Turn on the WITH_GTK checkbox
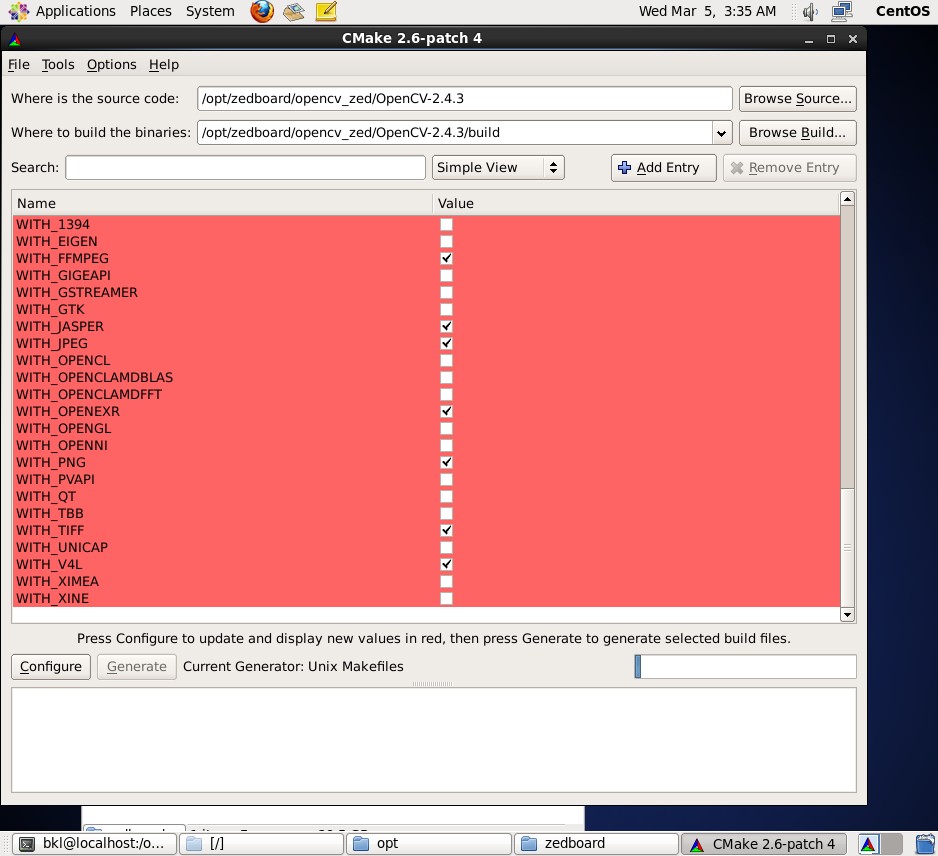 click(x=446, y=309)
